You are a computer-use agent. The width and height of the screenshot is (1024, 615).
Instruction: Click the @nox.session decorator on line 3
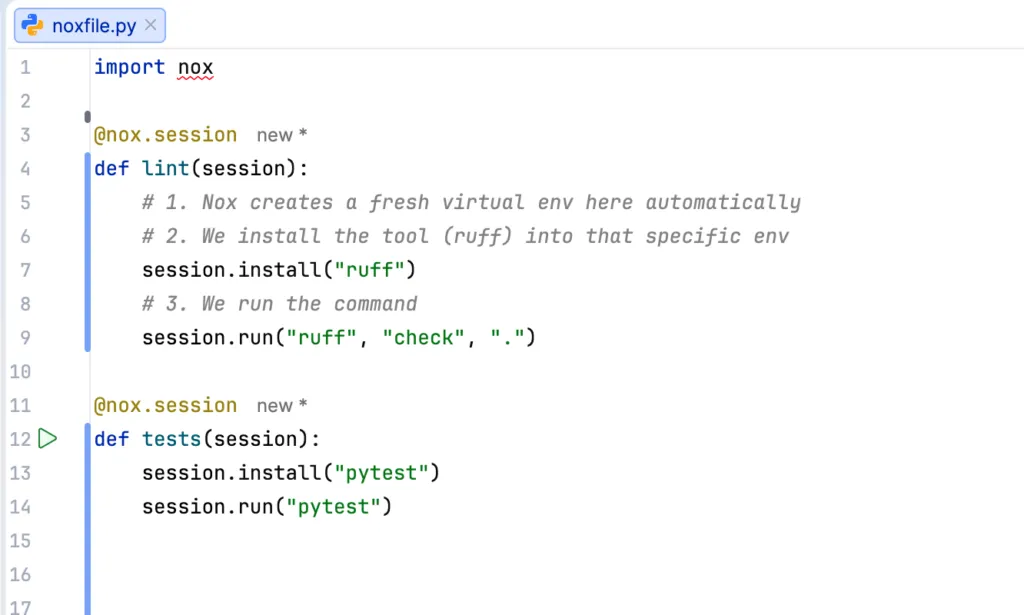click(165, 134)
